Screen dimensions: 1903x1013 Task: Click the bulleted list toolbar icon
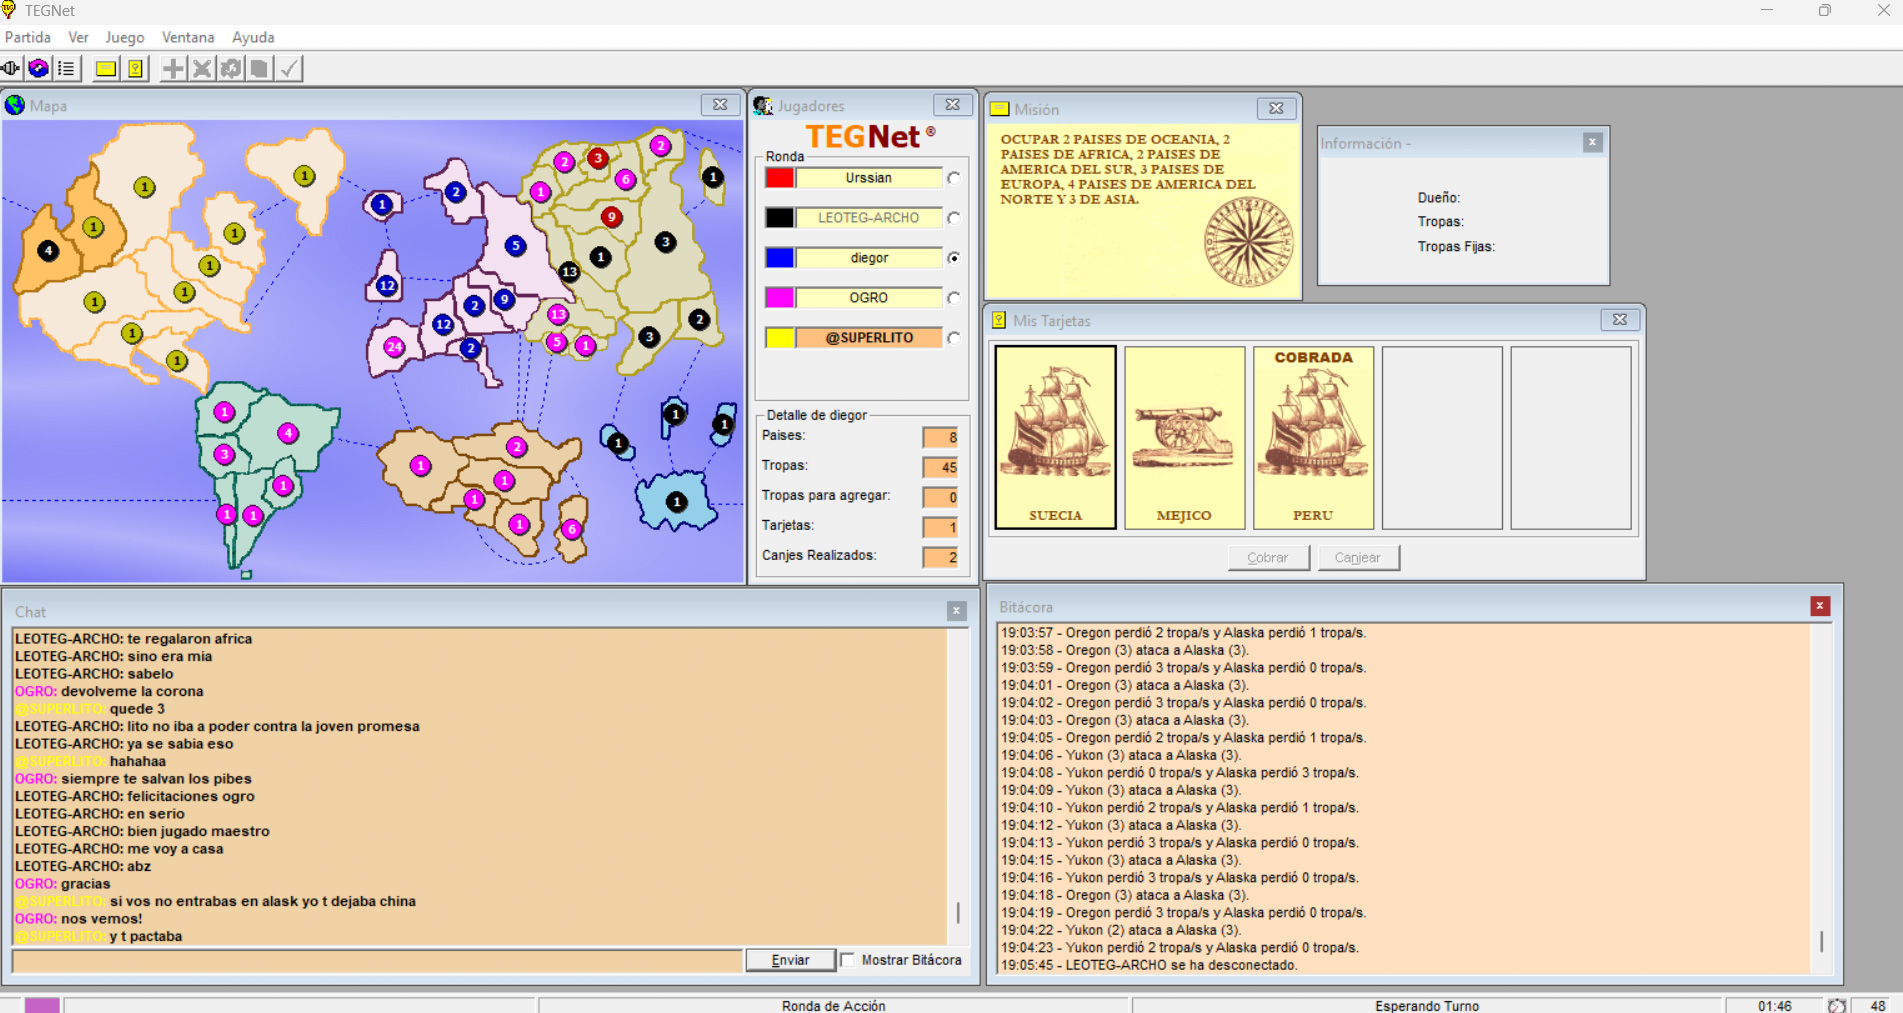pos(66,68)
